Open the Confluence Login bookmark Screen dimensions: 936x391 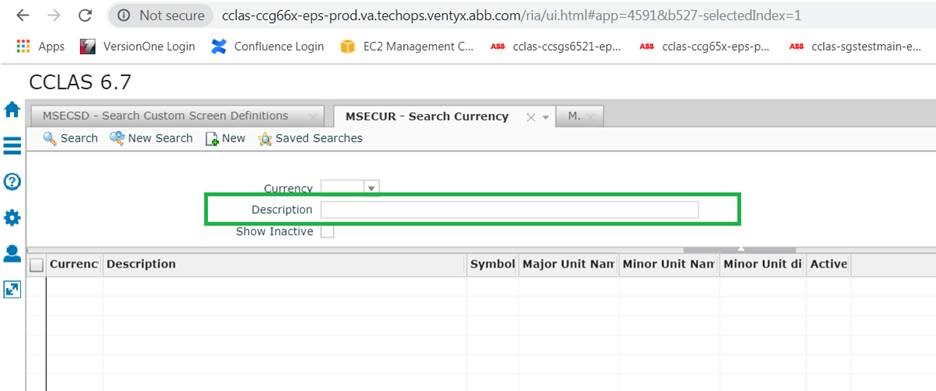pyautogui.click(x=267, y=47)
